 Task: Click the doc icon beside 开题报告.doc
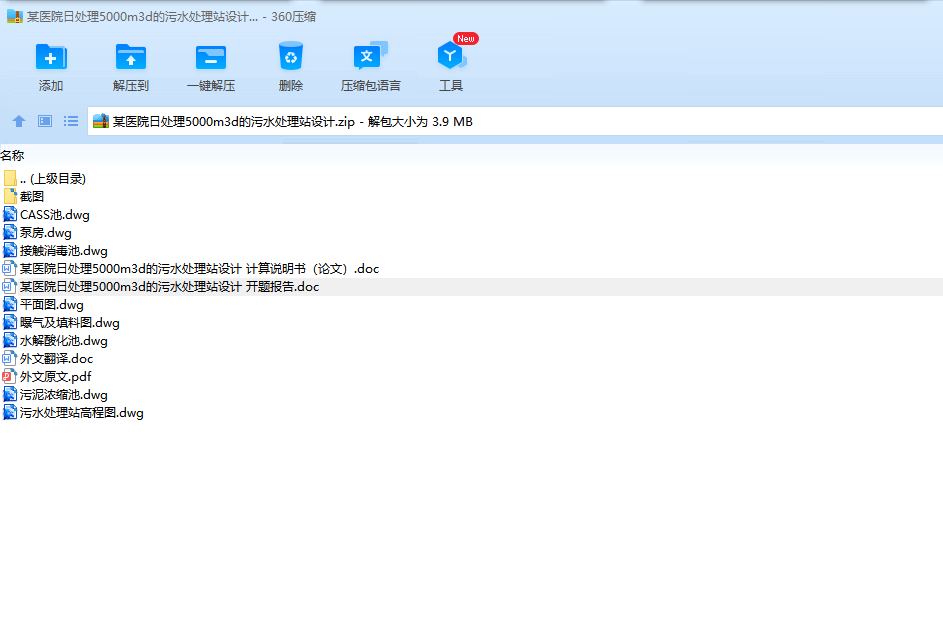tap(10, 286)
